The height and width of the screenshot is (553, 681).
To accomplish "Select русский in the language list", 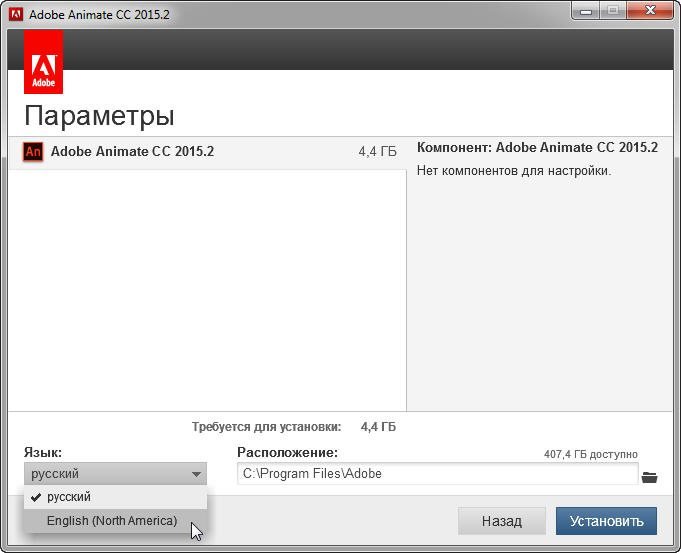I will point(116,497).
